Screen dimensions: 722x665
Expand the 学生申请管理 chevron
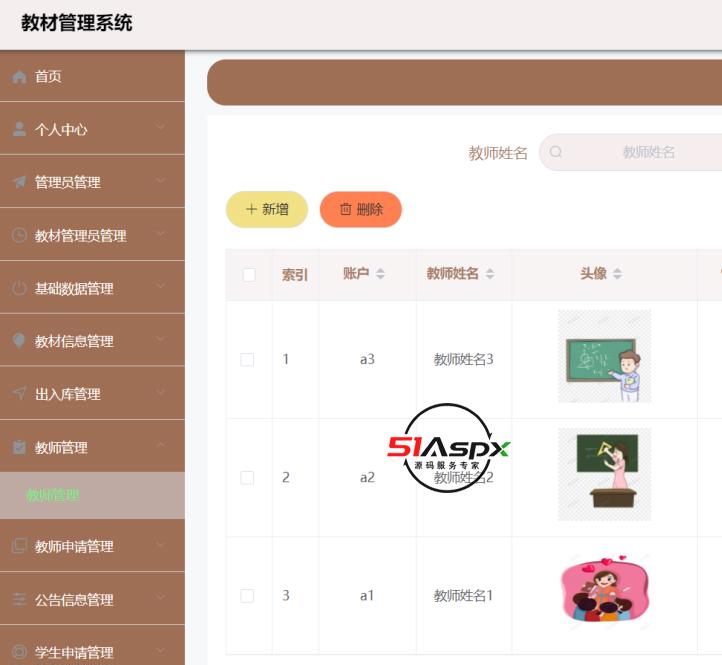(x=161, y=650)
